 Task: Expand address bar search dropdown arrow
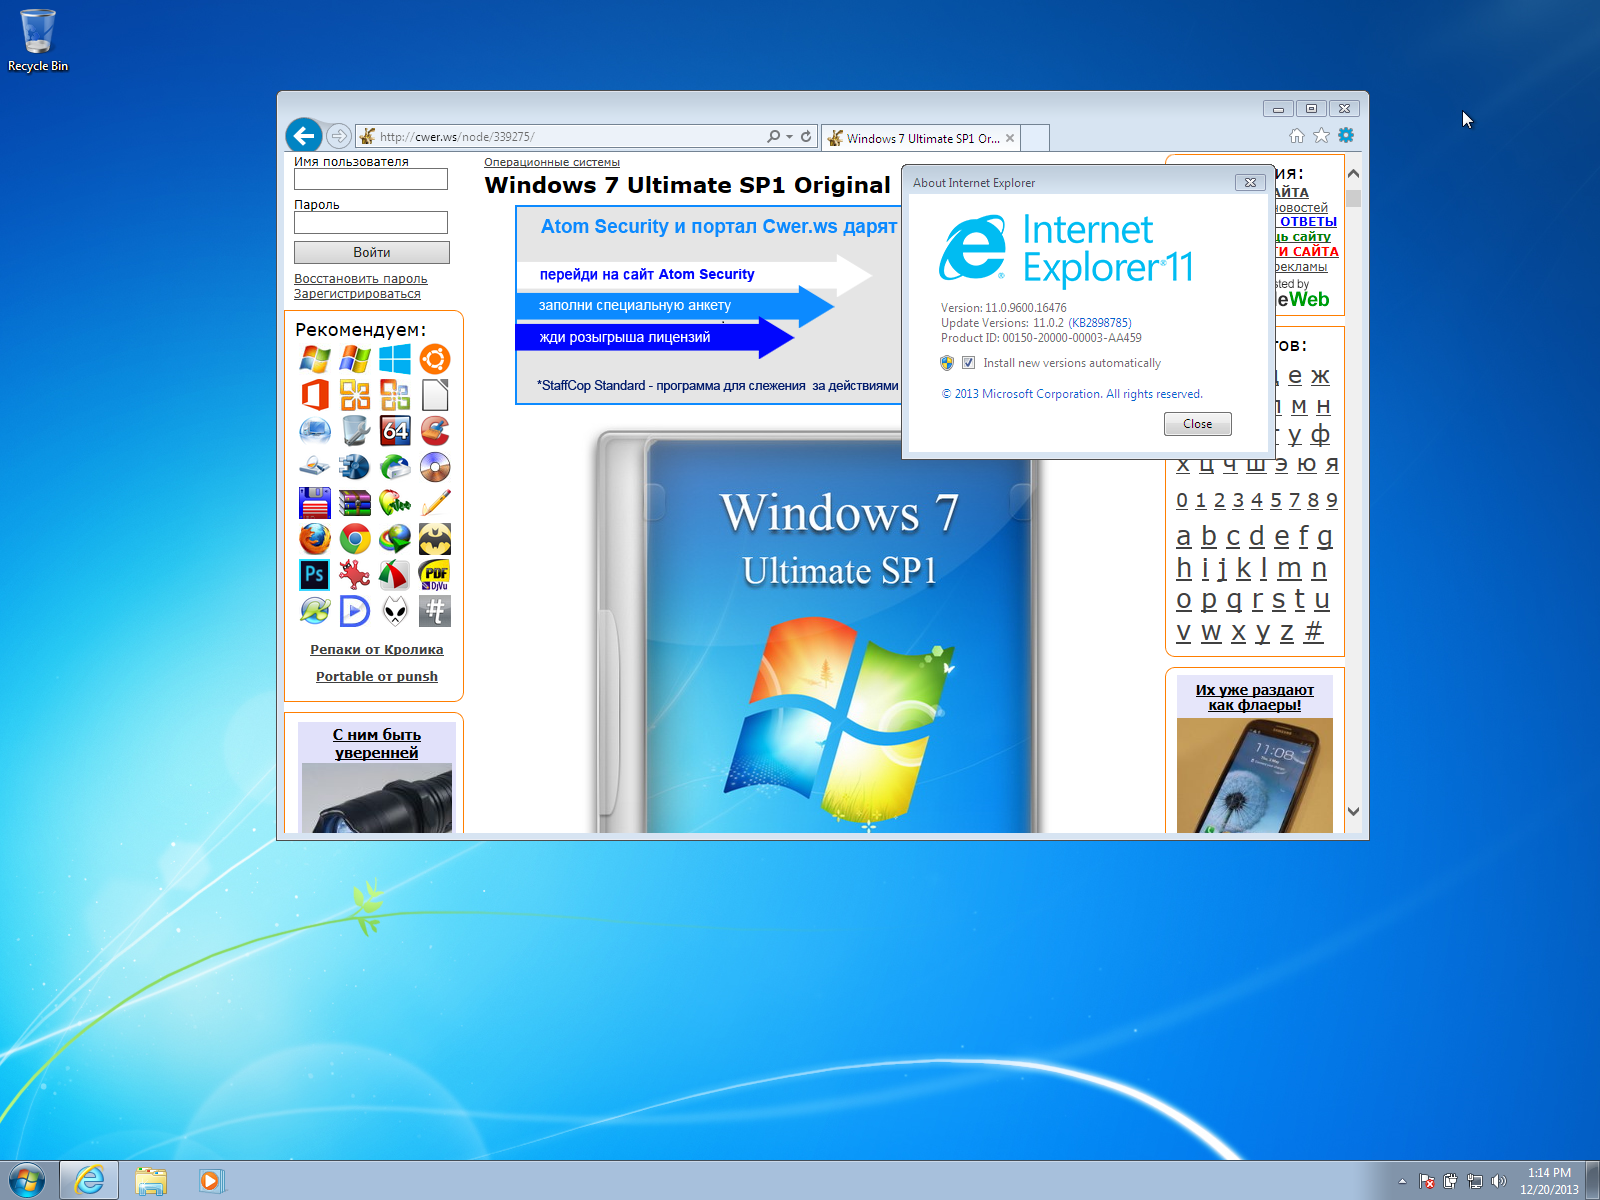coord(789,137)
